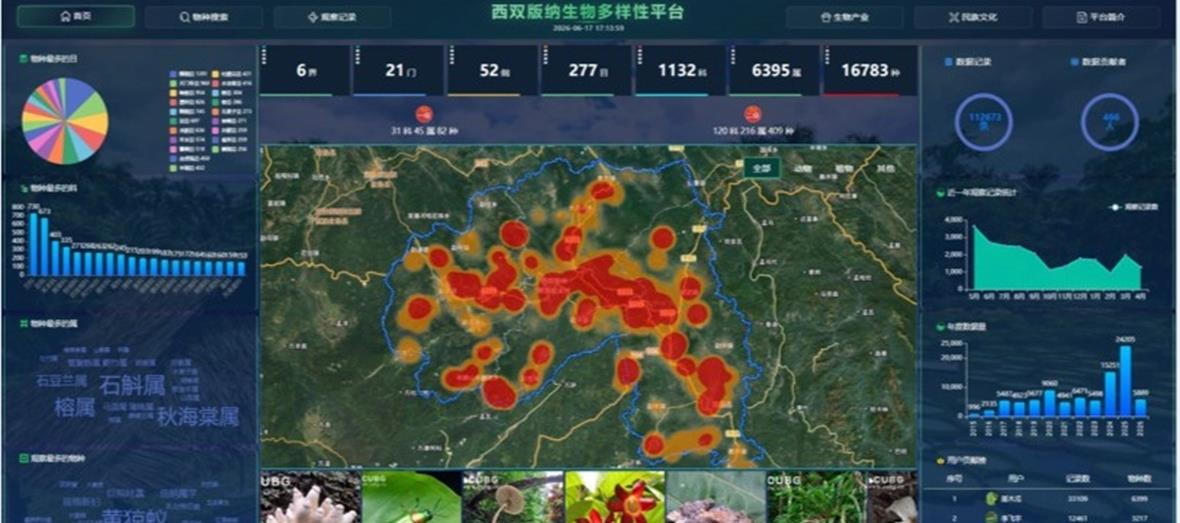Click the 52 纲 statistic card
This screenshot has width=1180, height=523.
click(493, 71)
